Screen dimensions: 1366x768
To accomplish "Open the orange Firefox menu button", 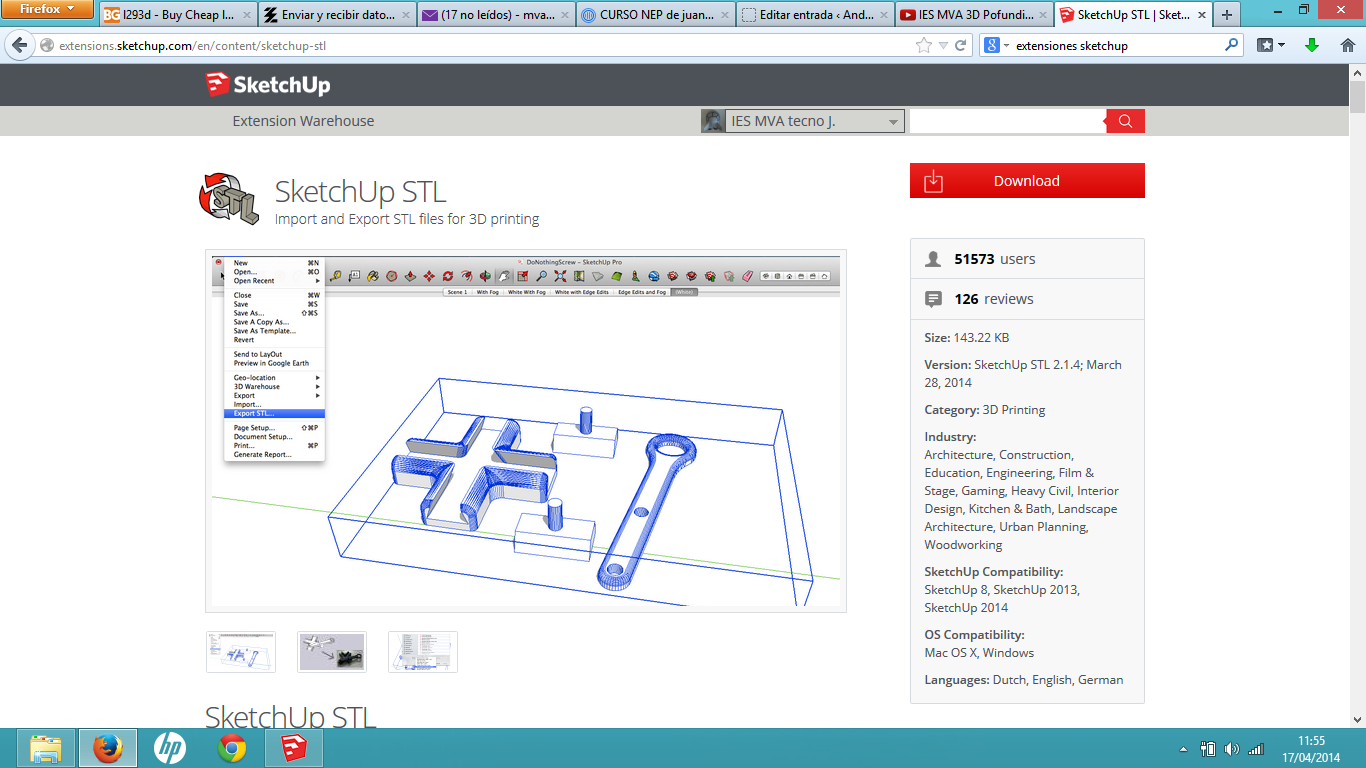I will [x=47, y=10].
